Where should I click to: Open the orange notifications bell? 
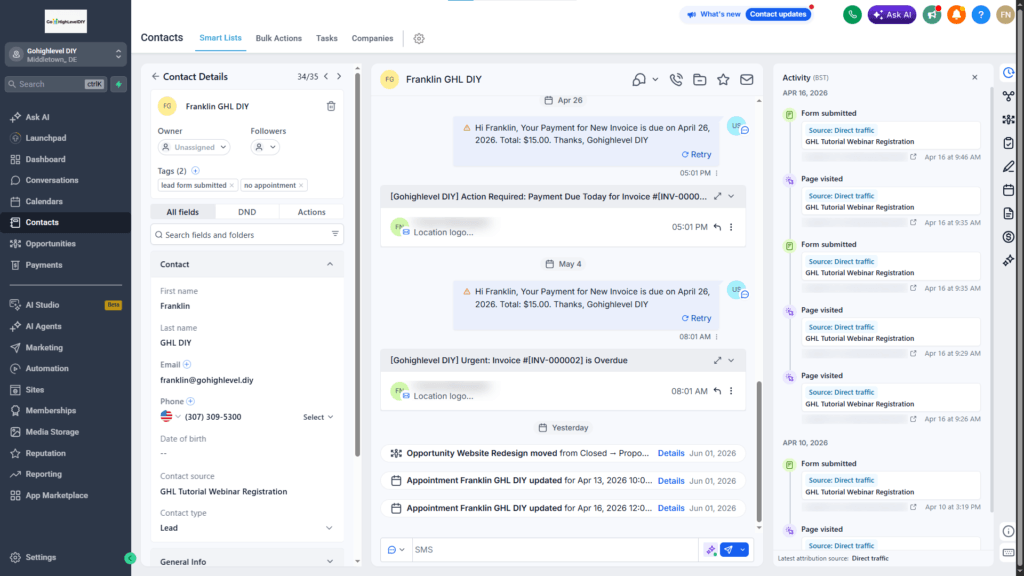coord(956,14)
